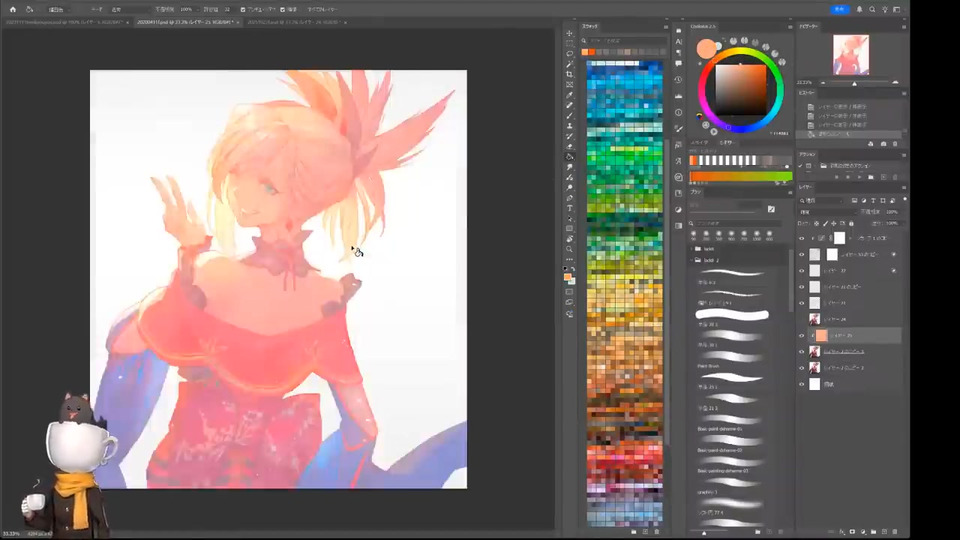Open the opacity 100% dropdown in options bar
Image resolution: width=960 pixels, height=540 pixels.
(x=186, y=9)
